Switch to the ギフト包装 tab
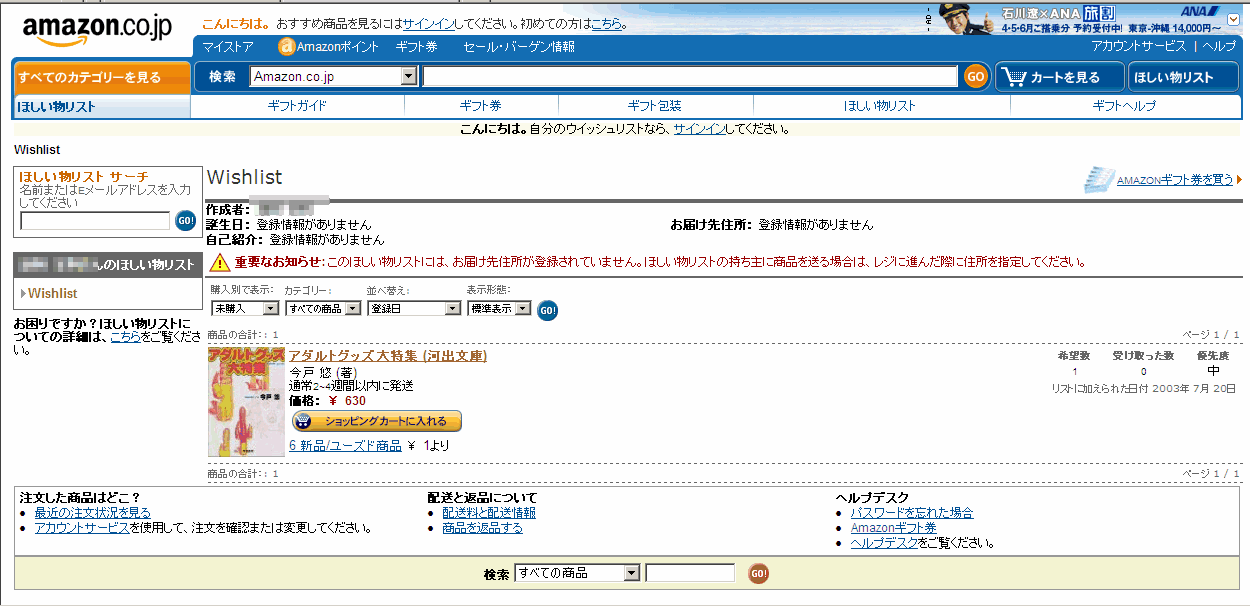Image resolution: width=1250 pixels, height=606 pixels. coord(654,106)
